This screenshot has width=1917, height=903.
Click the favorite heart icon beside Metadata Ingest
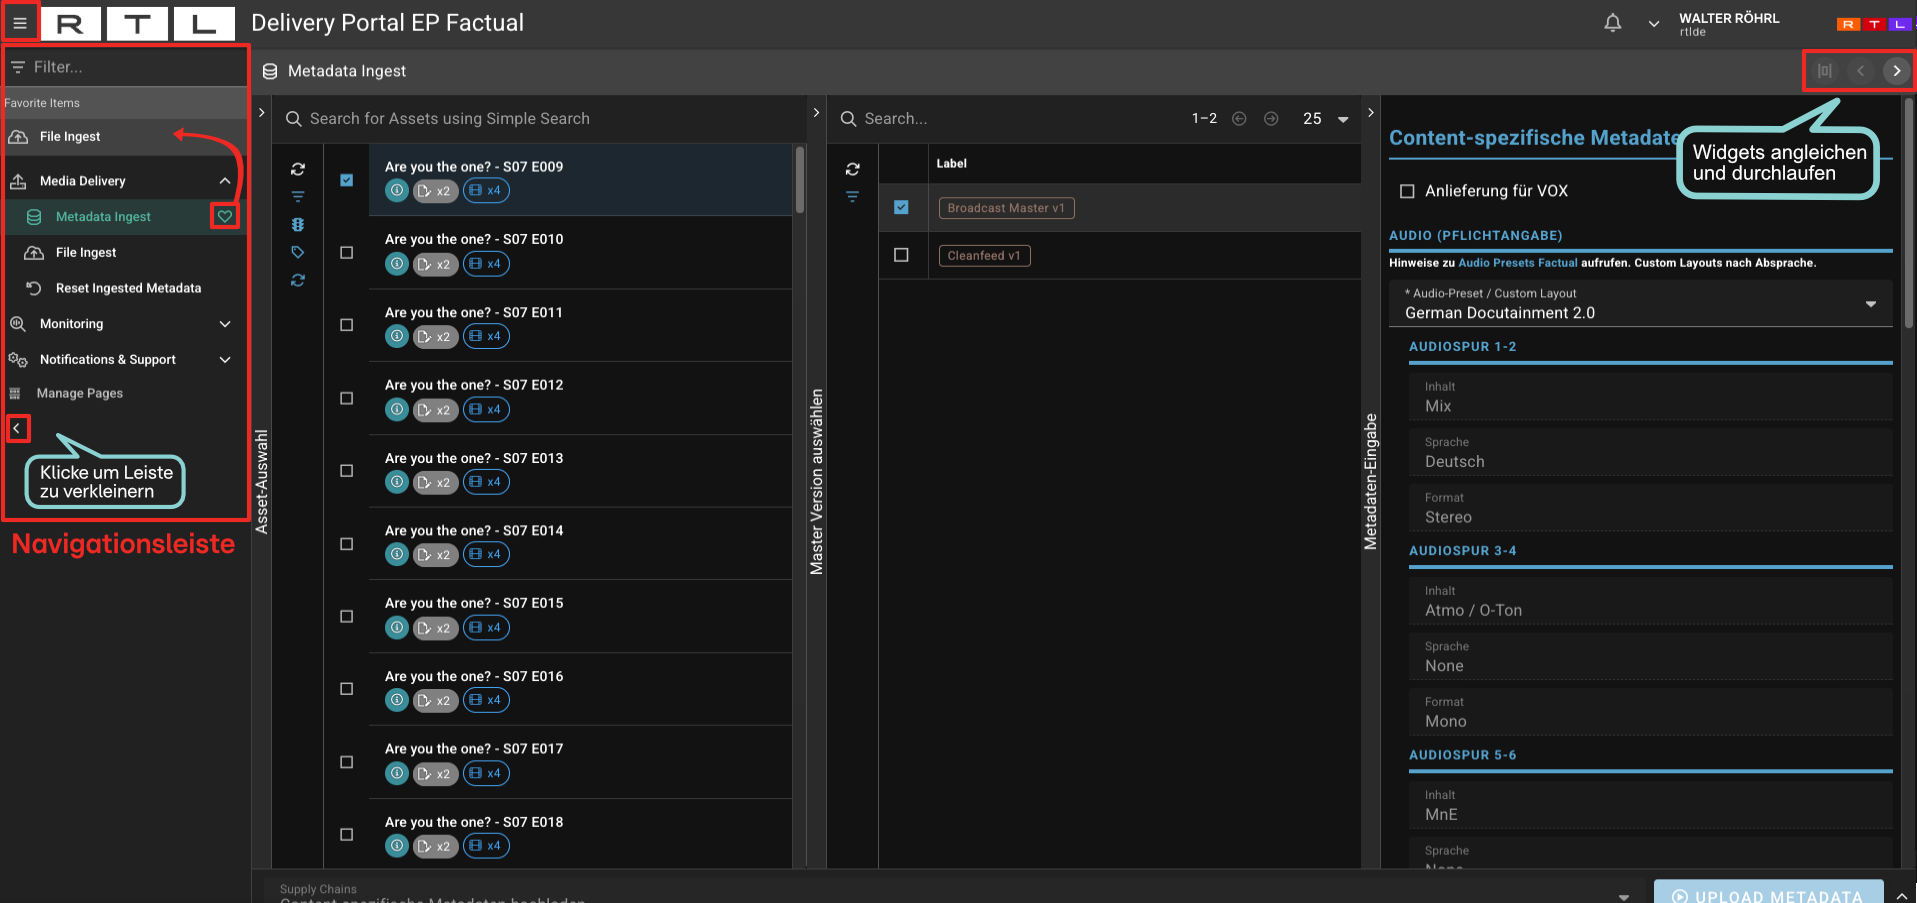click(225, 217)
